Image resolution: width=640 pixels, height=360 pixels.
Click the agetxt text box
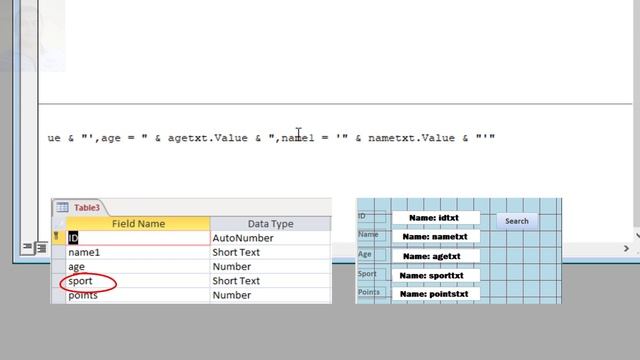click(436, 256)
